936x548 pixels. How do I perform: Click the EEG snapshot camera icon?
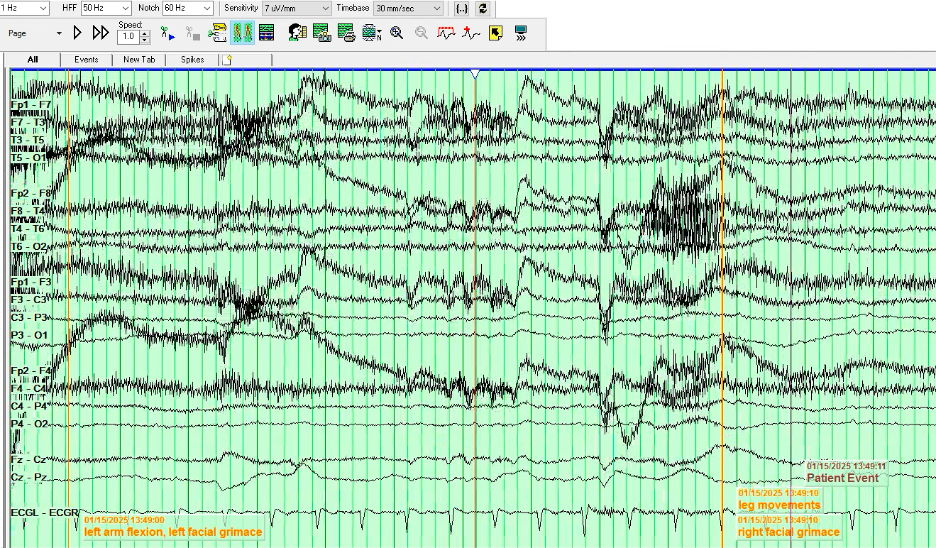[321, 33]
